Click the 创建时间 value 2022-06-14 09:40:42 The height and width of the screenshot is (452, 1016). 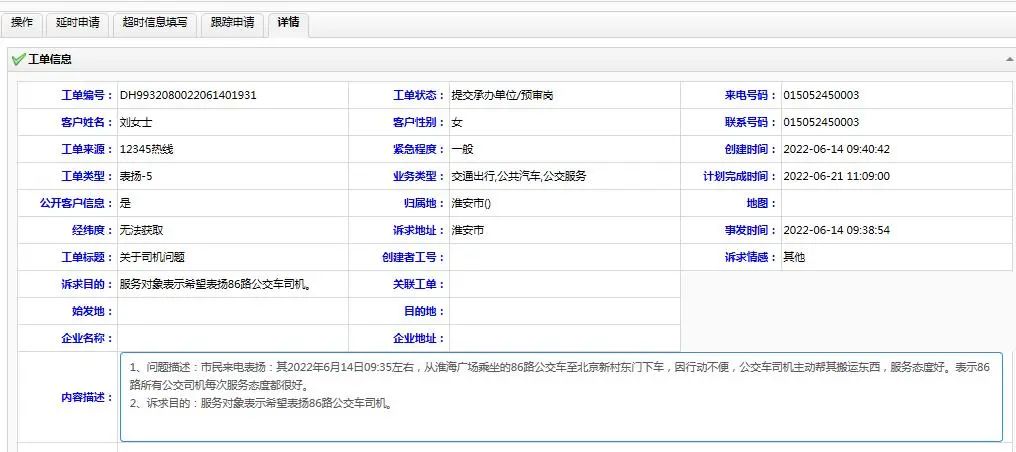pyautogui.click(x=836, y=149)
